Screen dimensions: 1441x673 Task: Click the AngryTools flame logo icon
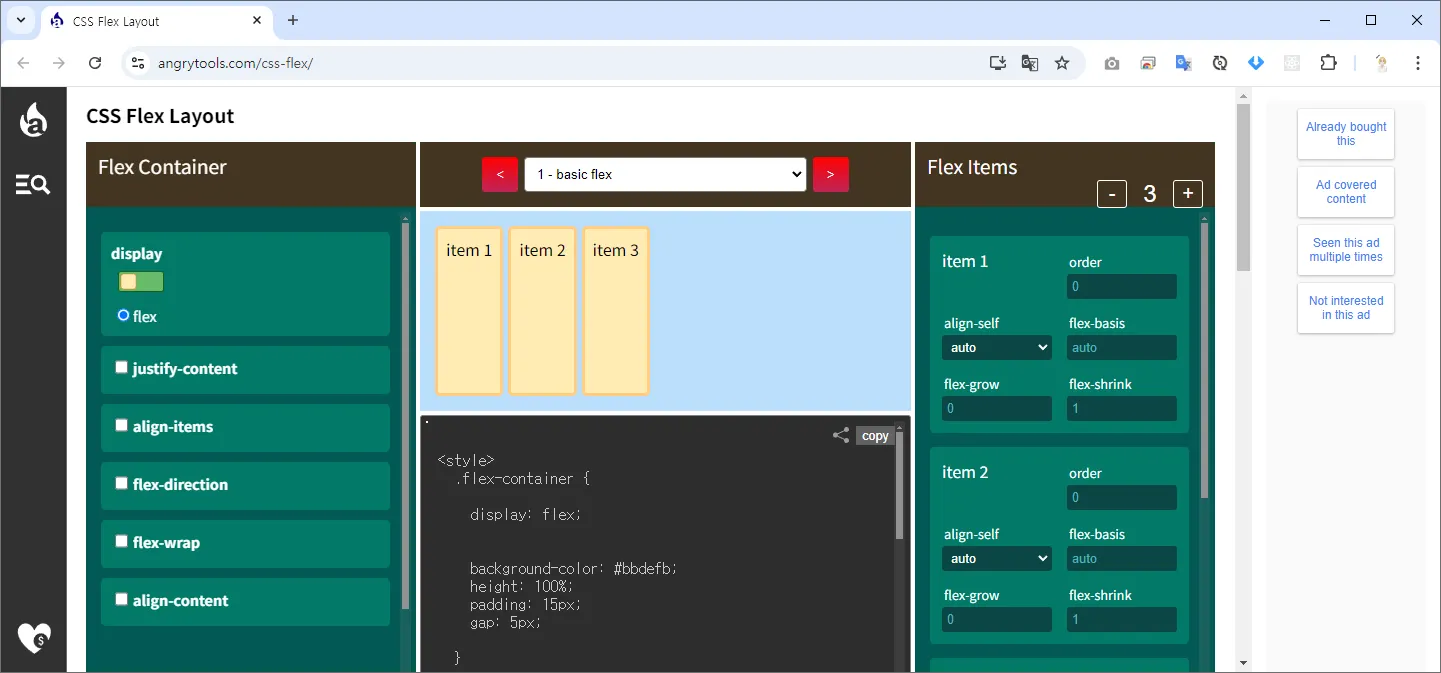click(33, 120)
